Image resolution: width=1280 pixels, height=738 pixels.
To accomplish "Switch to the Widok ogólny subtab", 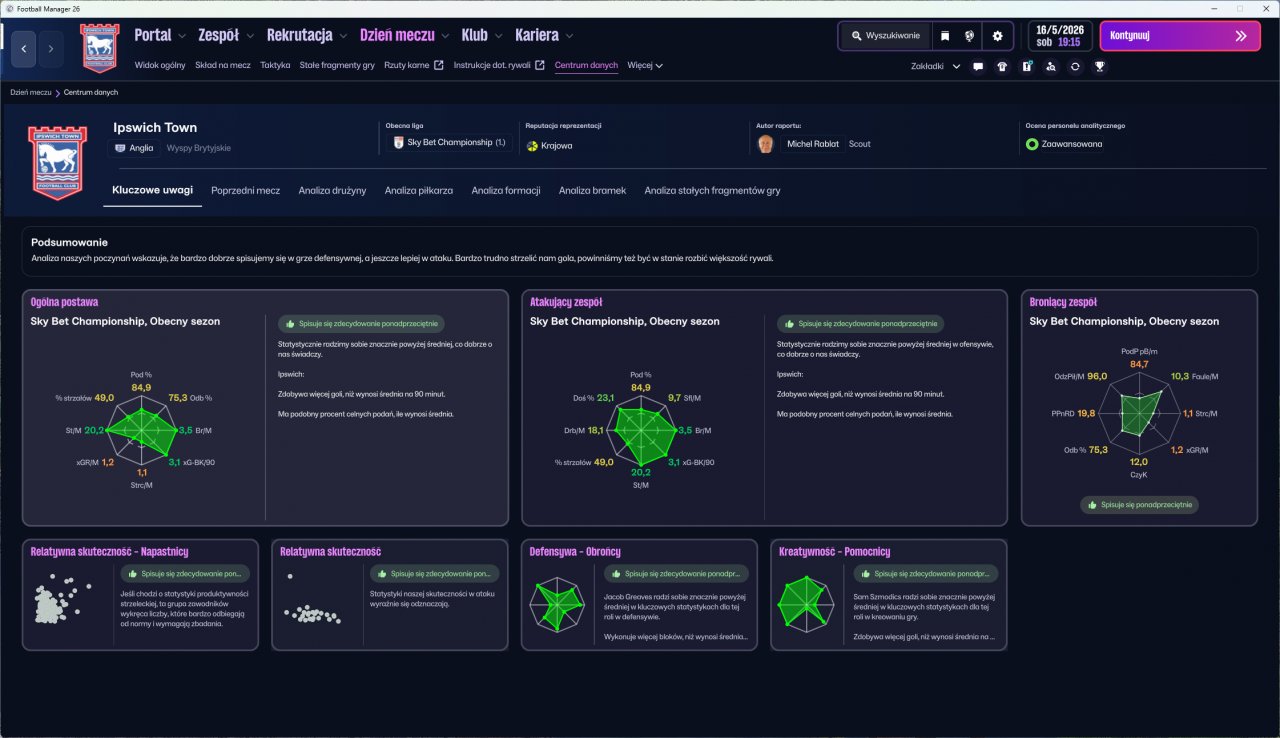I will coord(160,66).
